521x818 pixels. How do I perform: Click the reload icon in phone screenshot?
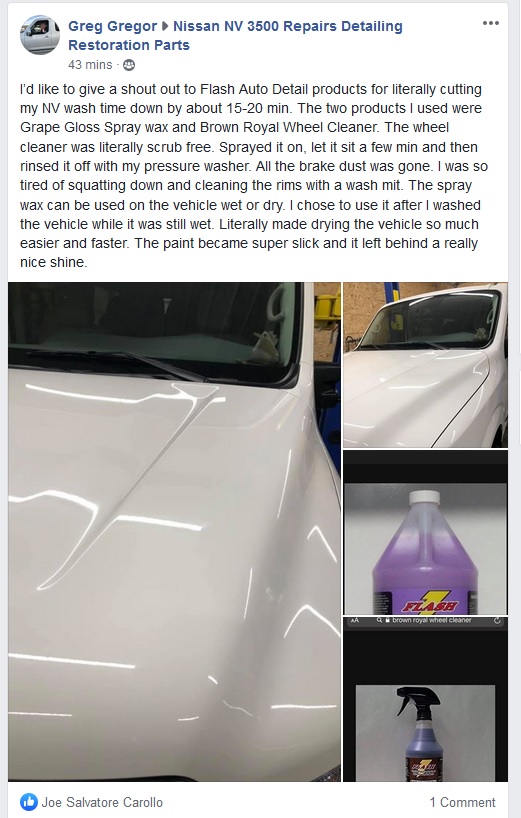[x=497, y=620]
